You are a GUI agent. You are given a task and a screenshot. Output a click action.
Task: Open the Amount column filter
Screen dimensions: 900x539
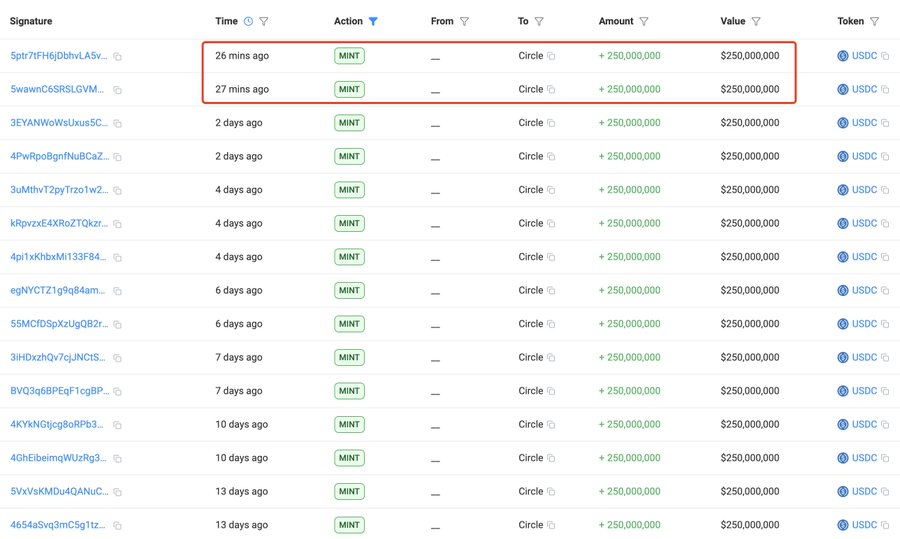(x=644, y=21)
